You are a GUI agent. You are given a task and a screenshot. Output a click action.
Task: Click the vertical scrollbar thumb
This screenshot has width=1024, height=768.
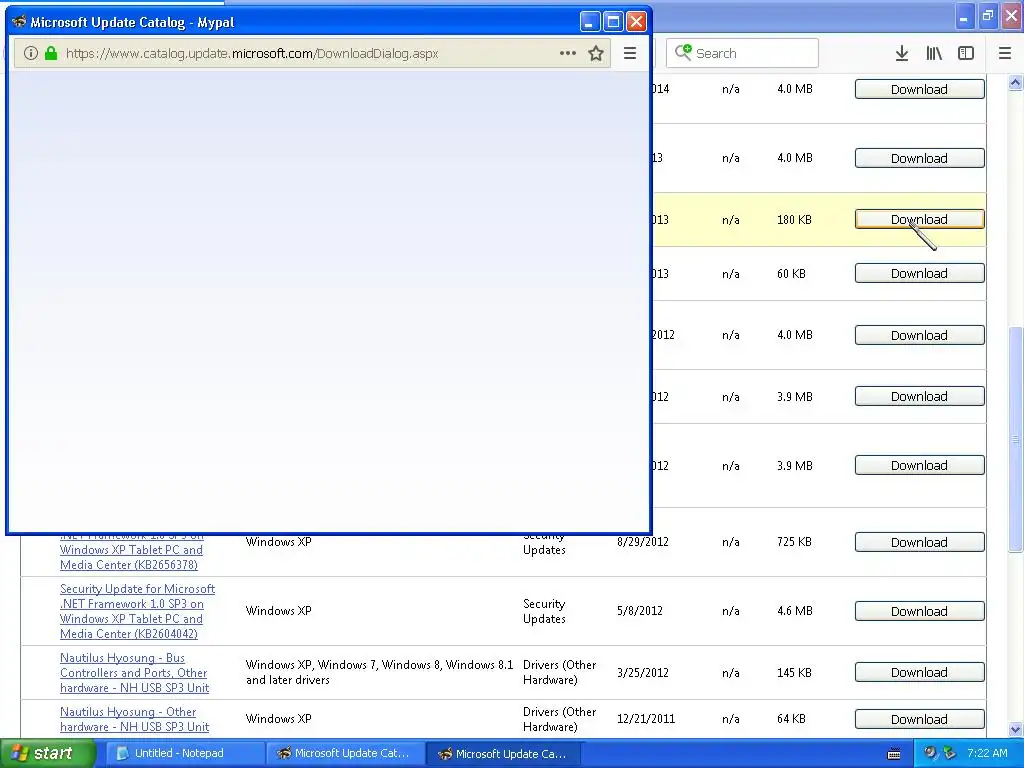pos(1015,439)
